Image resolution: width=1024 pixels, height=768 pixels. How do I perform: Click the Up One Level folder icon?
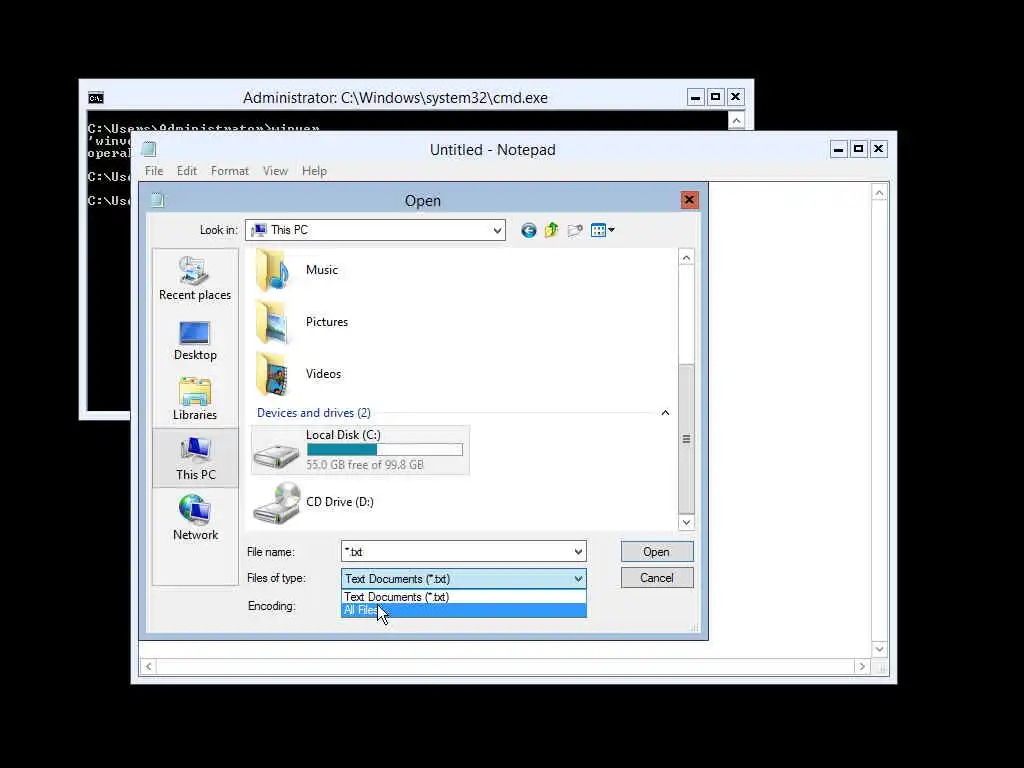point(552,230)
